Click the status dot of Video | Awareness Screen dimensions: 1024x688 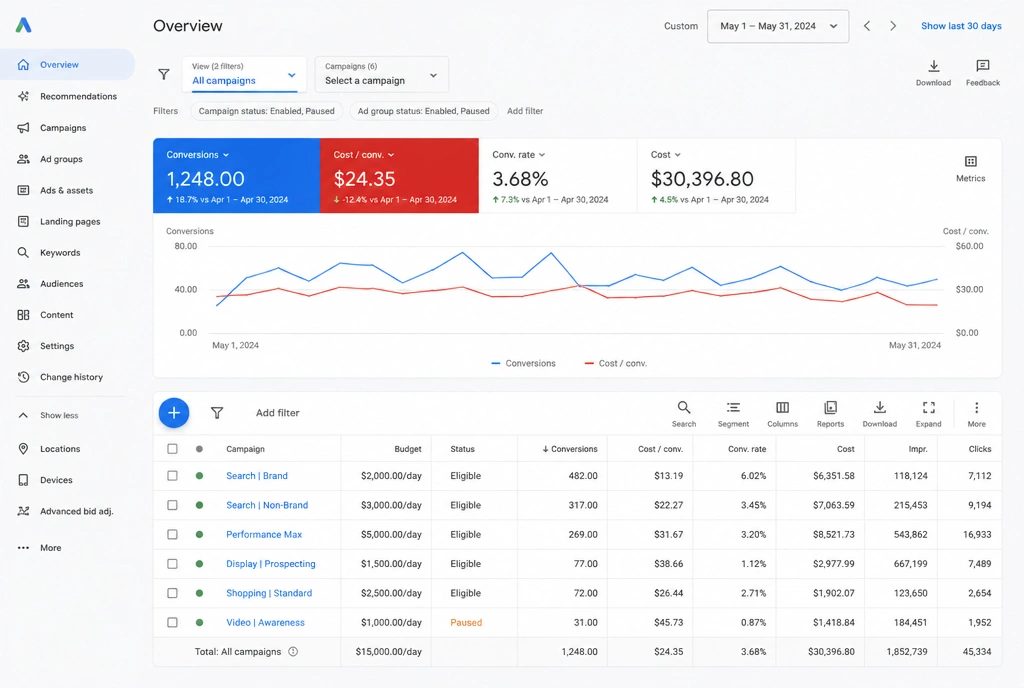(199, 622)
